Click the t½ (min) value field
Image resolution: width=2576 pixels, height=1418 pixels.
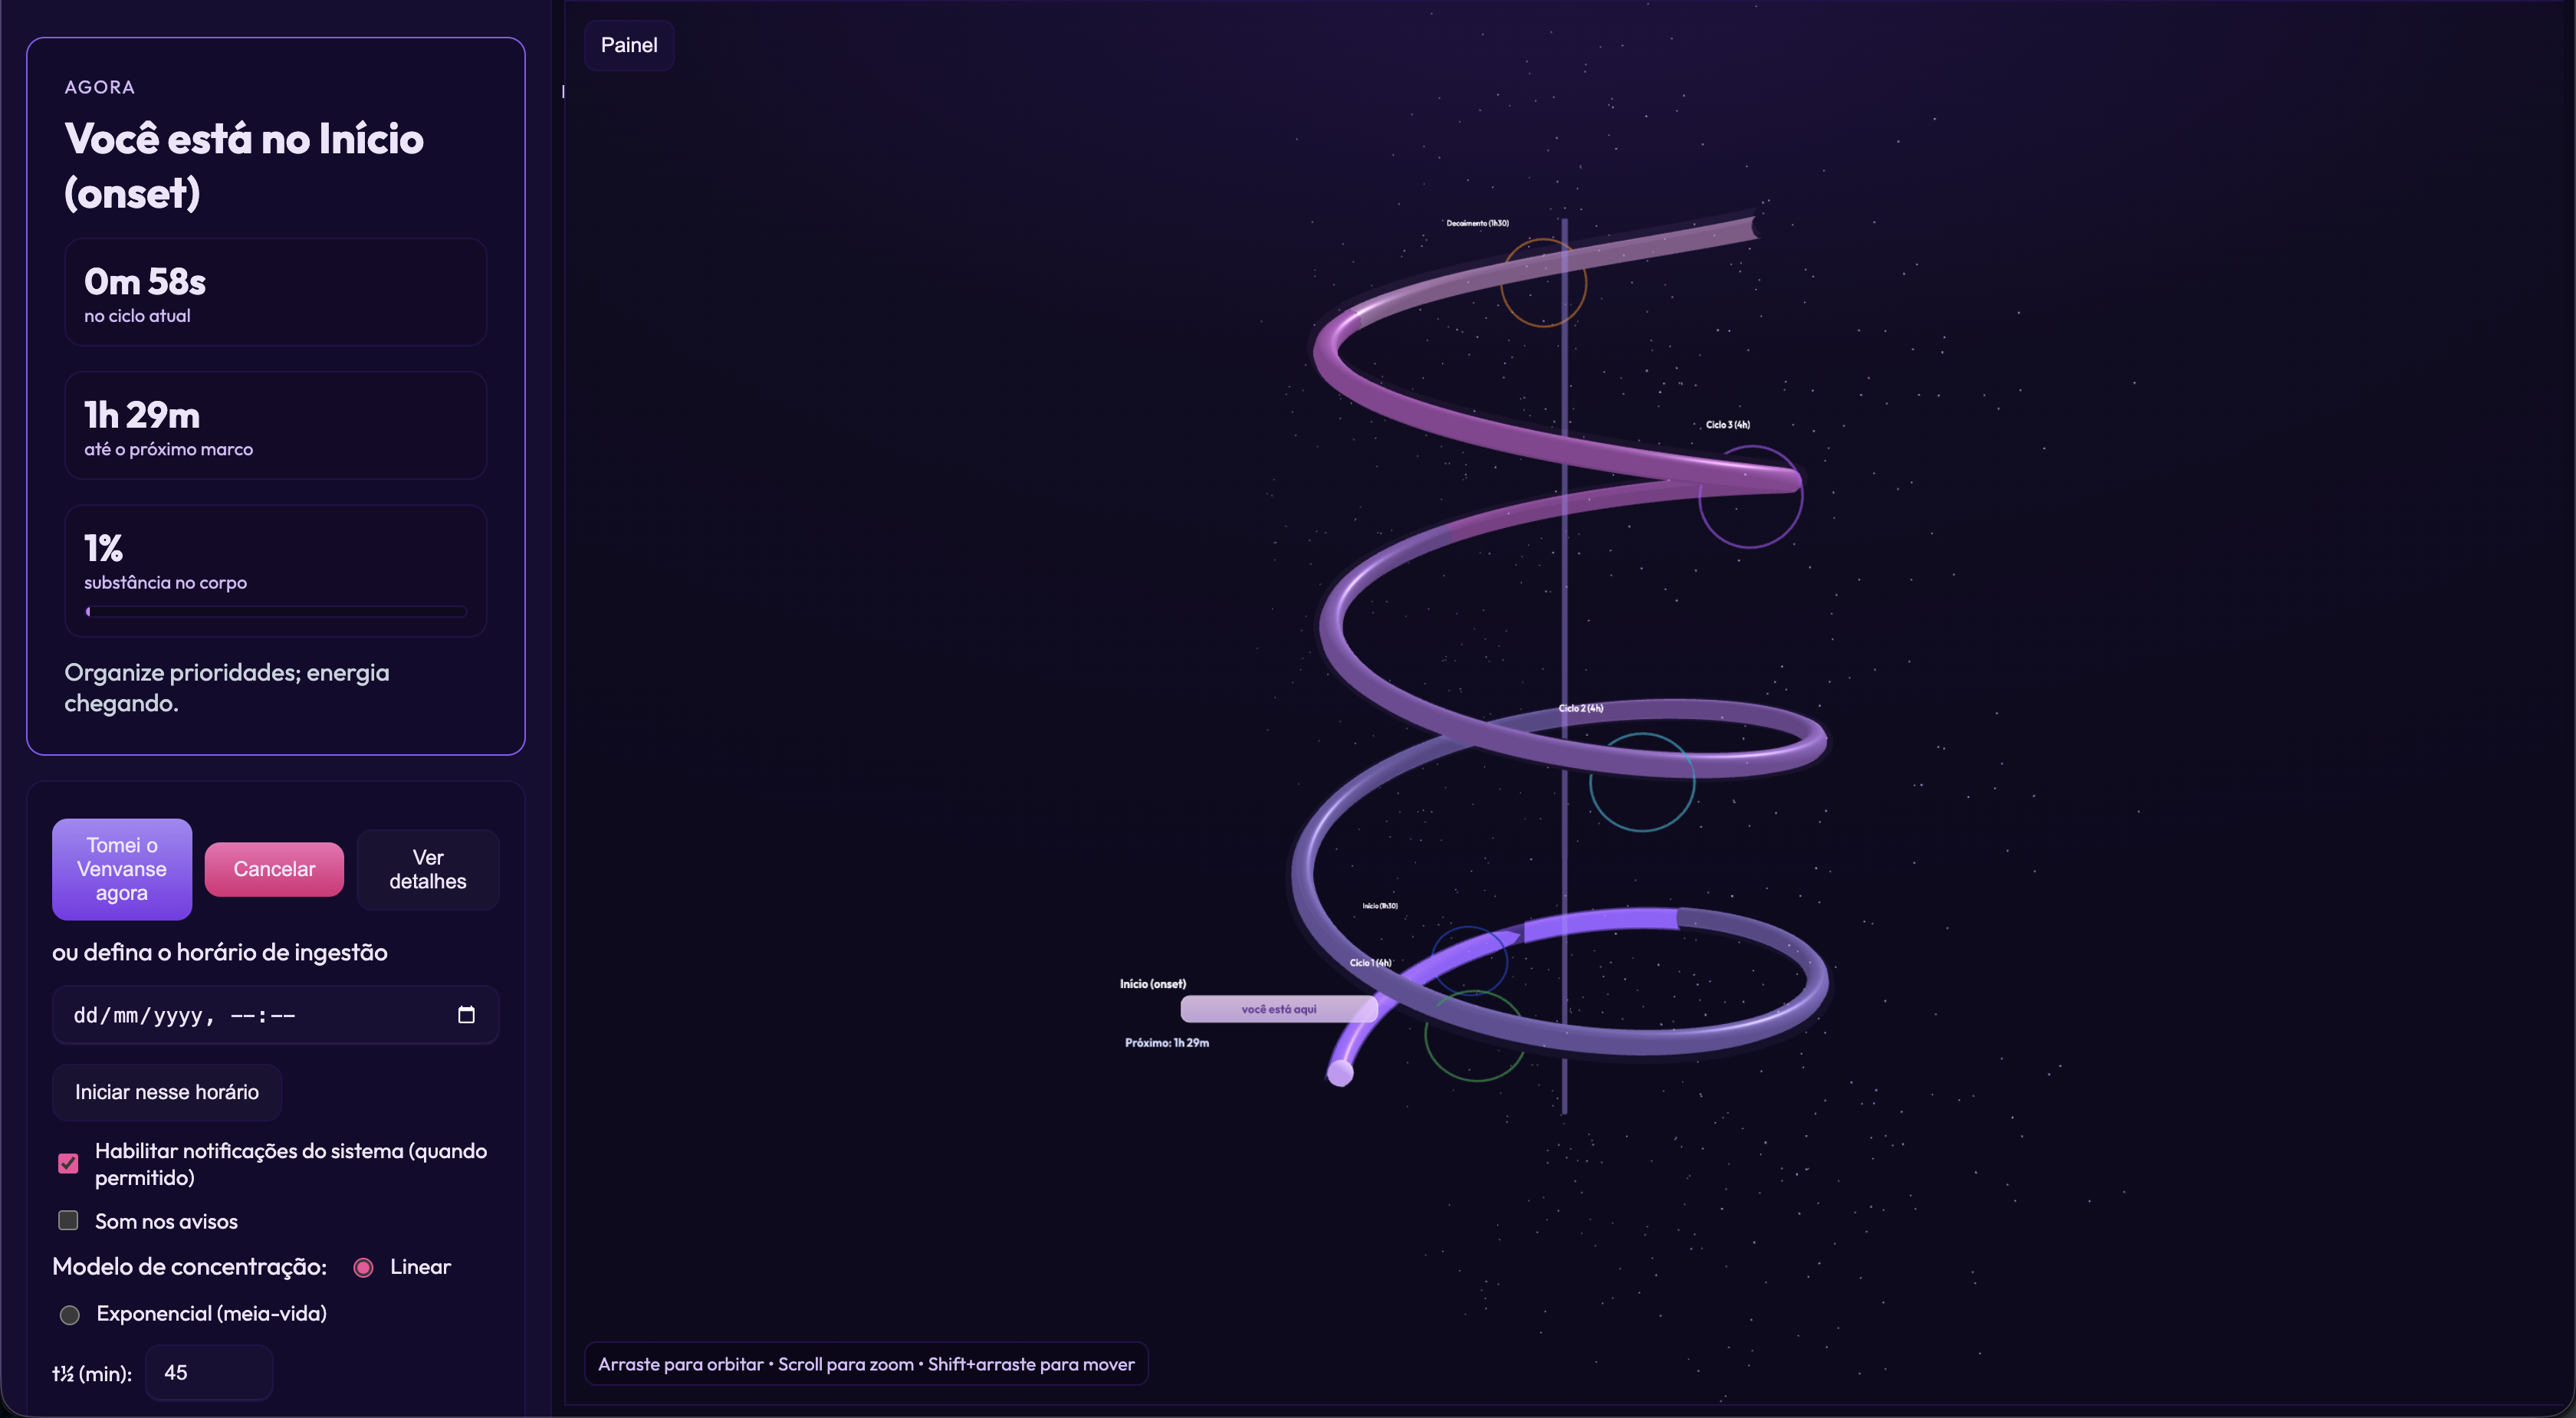click(x=209, y=1373)
